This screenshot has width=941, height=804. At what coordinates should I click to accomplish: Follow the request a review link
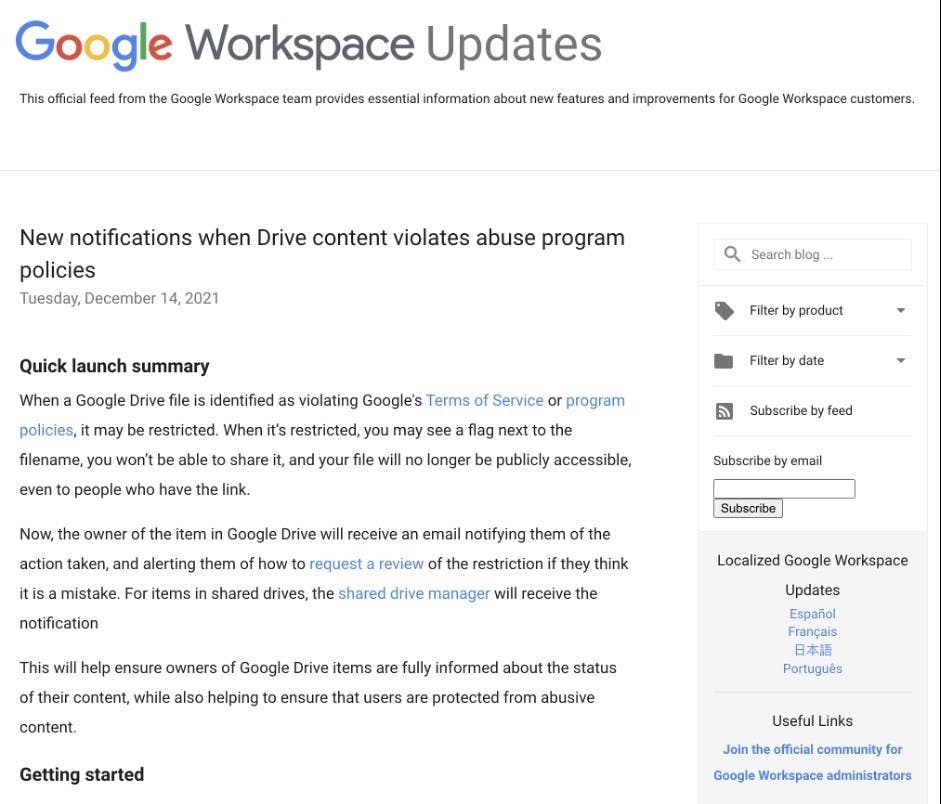click(x=366, y=564)
